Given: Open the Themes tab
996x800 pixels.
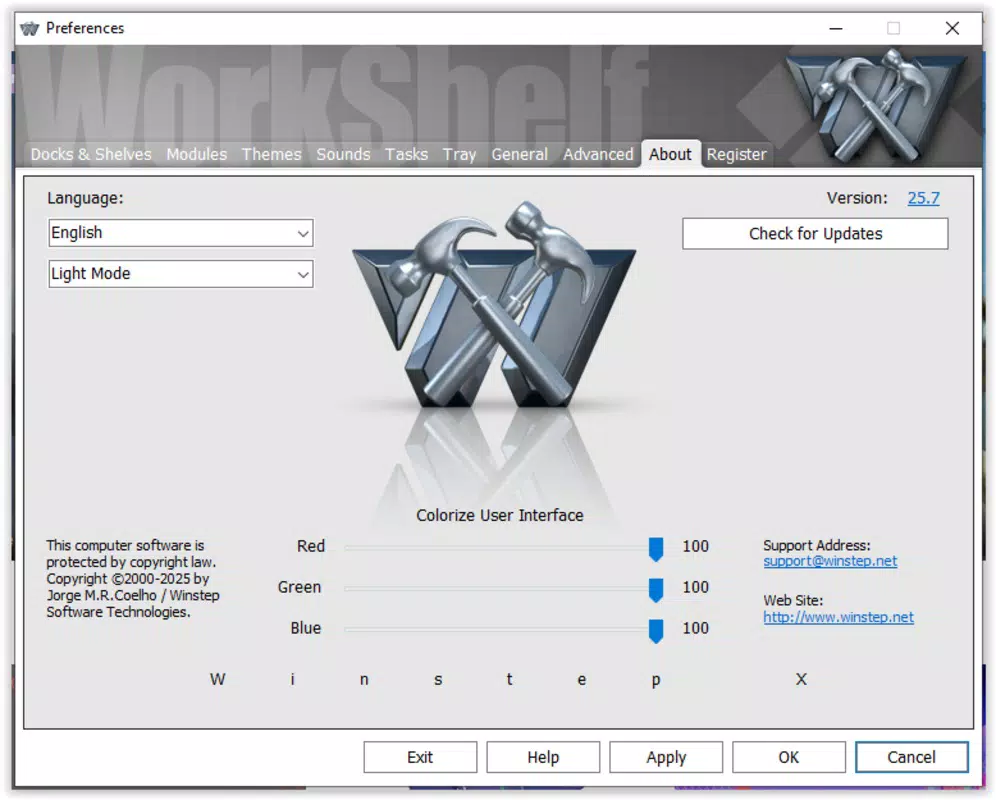Looking at the screenshot, I should tap(271, 154).
